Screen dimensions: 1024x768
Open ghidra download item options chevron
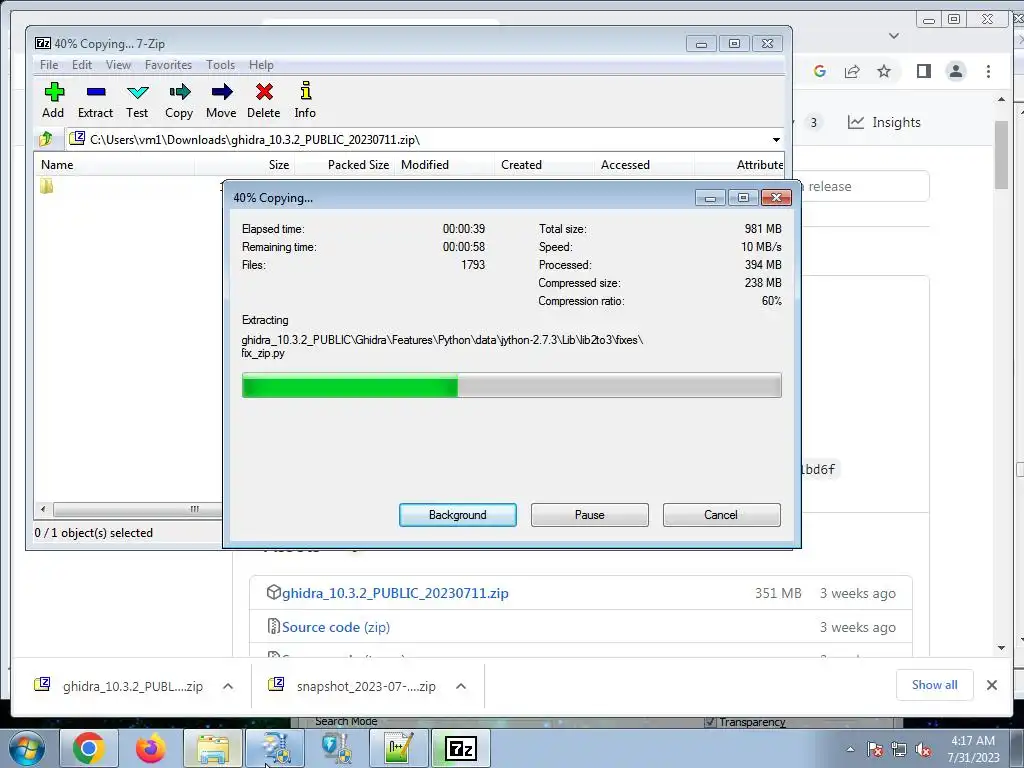pos(228,686)
